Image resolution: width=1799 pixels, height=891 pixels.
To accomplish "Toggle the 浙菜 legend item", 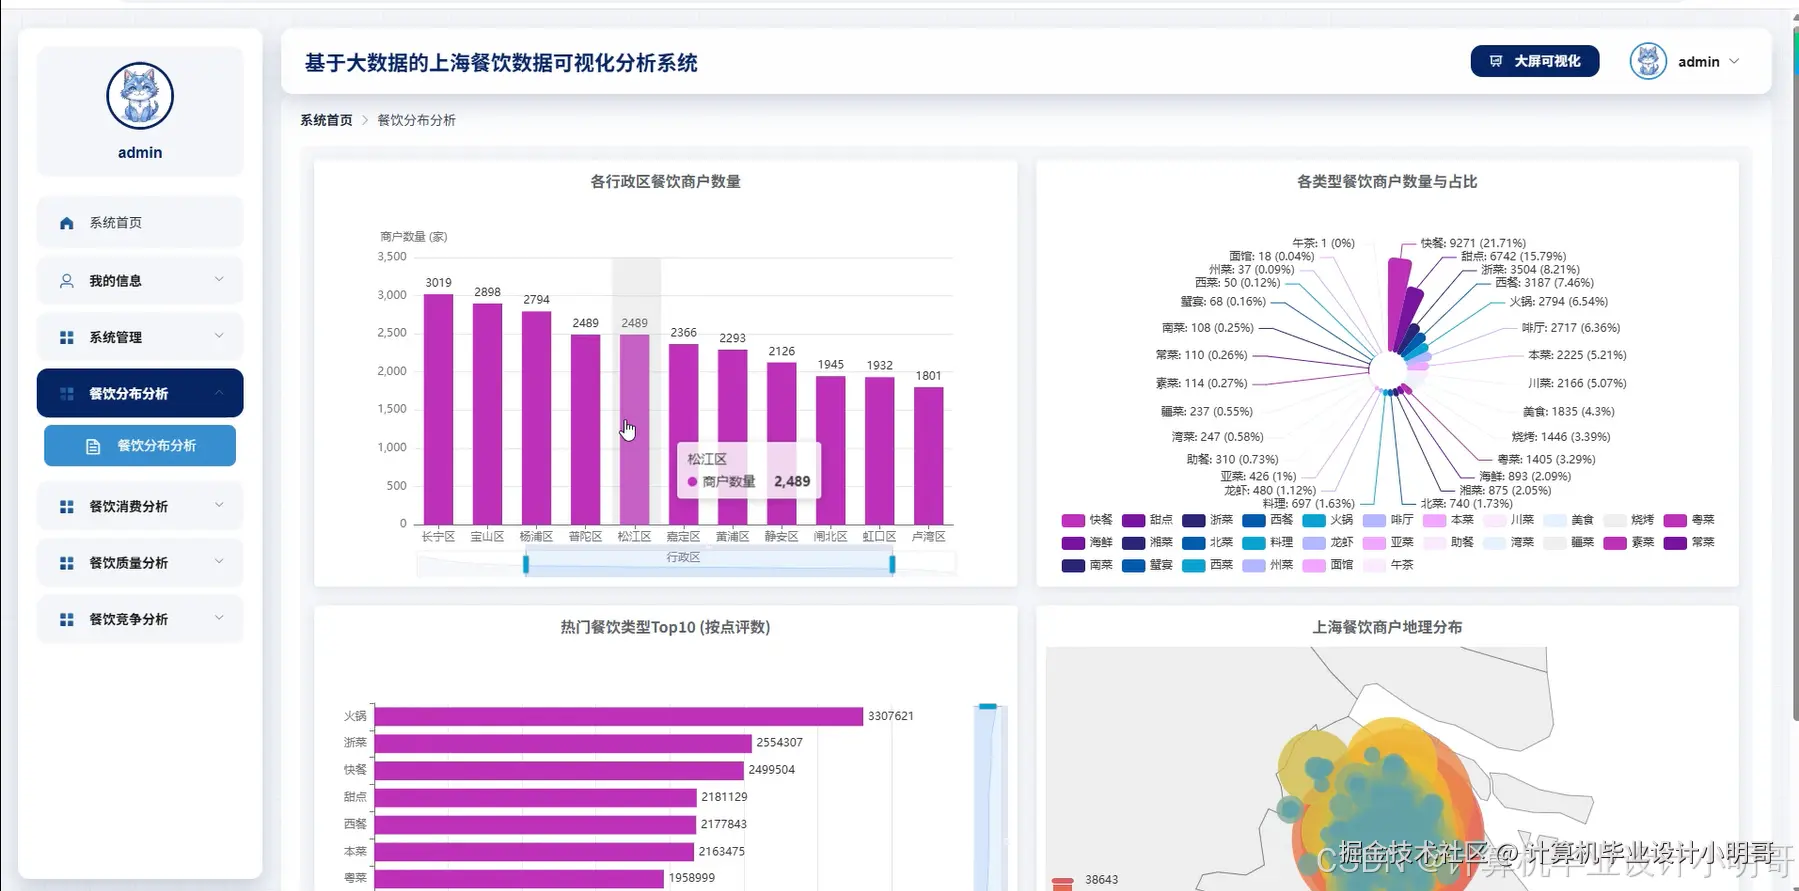I will coord(1207,520).
